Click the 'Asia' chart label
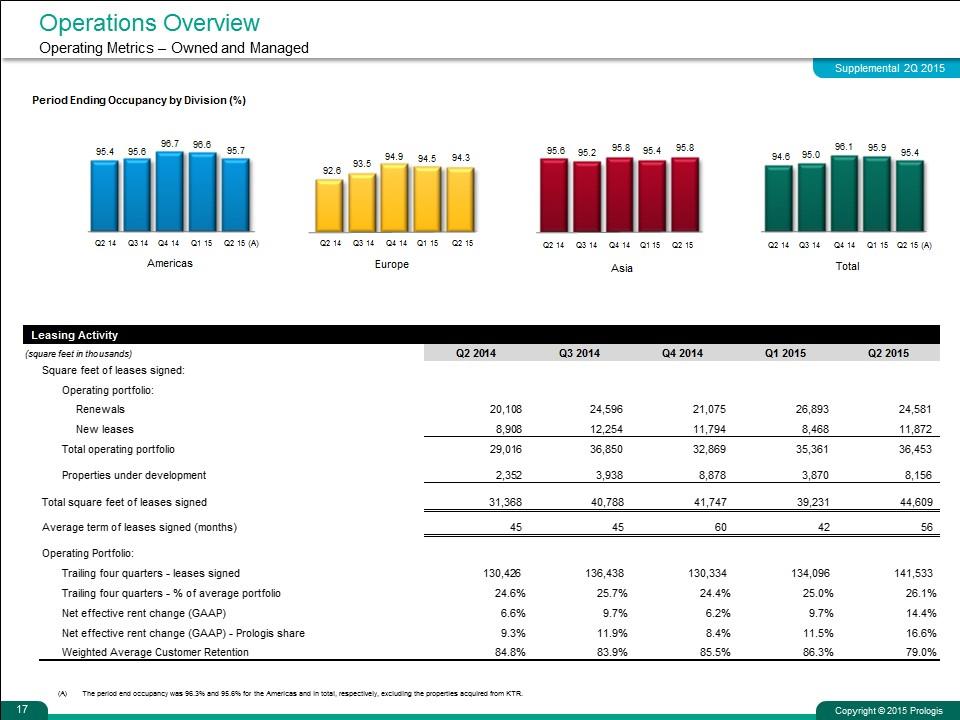Screen dimensions: 960x720 click(x=621, y=268)
